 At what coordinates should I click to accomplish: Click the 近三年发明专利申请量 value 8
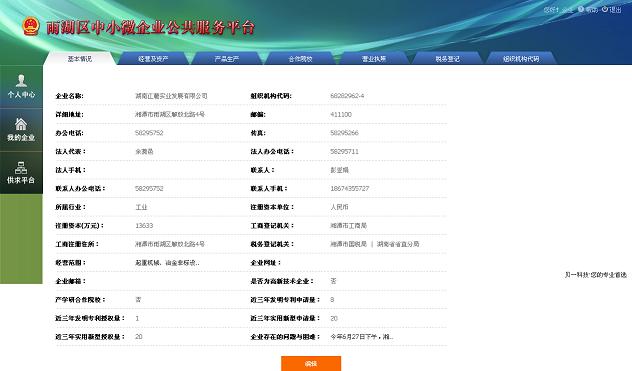332,300
